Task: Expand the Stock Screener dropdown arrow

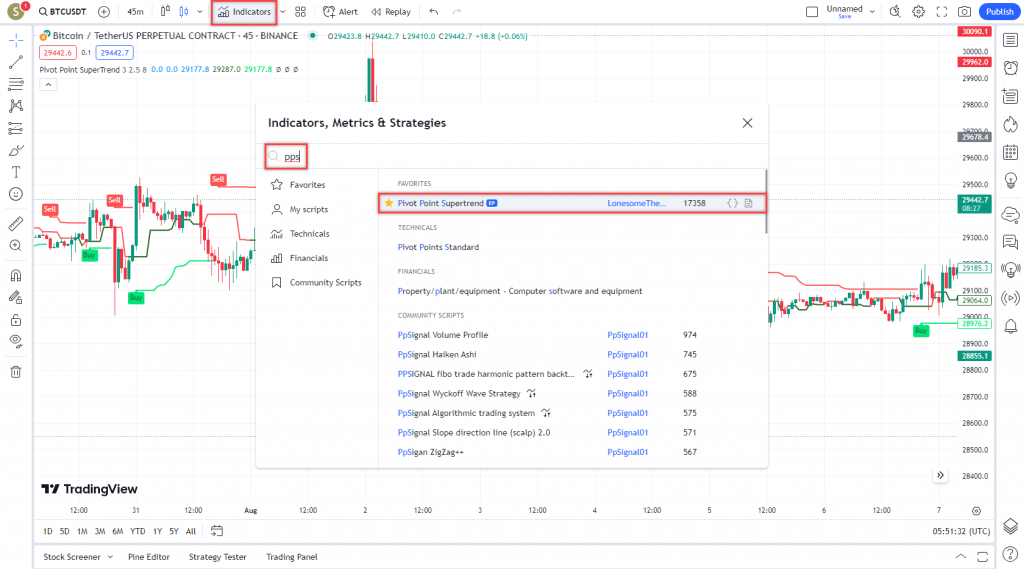Action: [x=110, y=557]
